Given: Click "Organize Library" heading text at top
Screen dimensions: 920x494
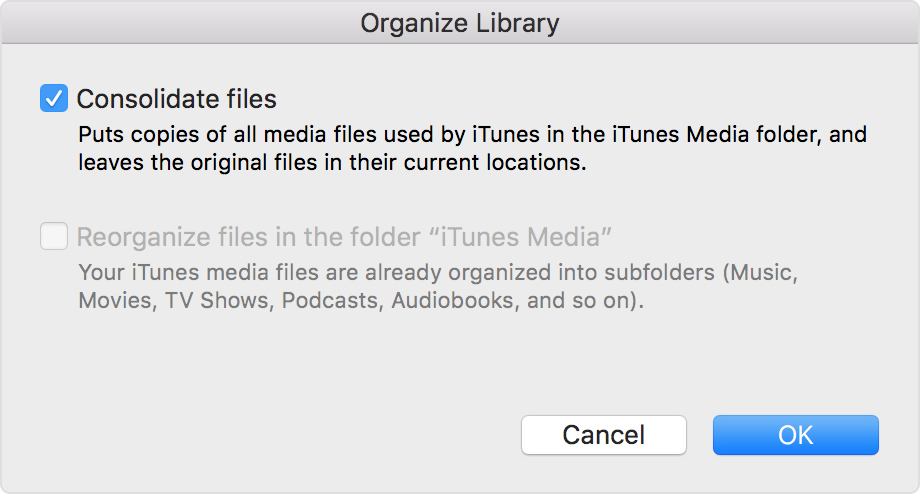Looking at the screenshot, I should pos(460,22).
